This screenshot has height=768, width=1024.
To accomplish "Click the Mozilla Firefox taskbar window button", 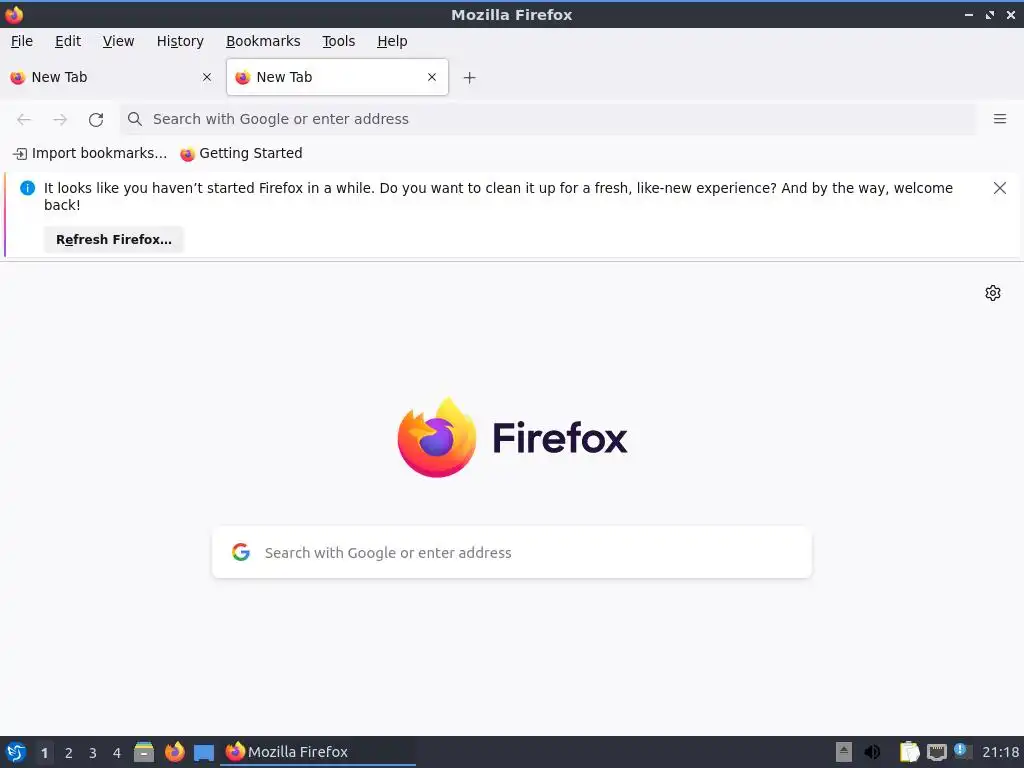I will pyautogui.click(x=318, y=752).
